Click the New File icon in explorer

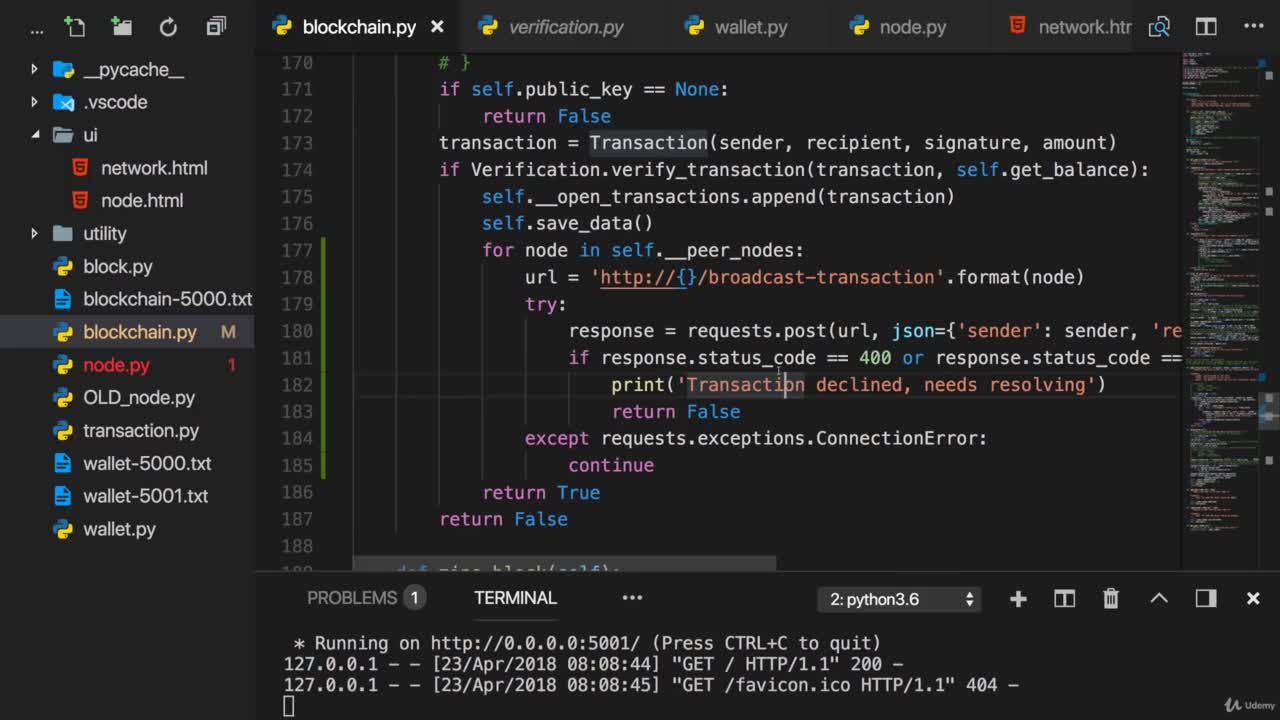click(x=75, y=27)
